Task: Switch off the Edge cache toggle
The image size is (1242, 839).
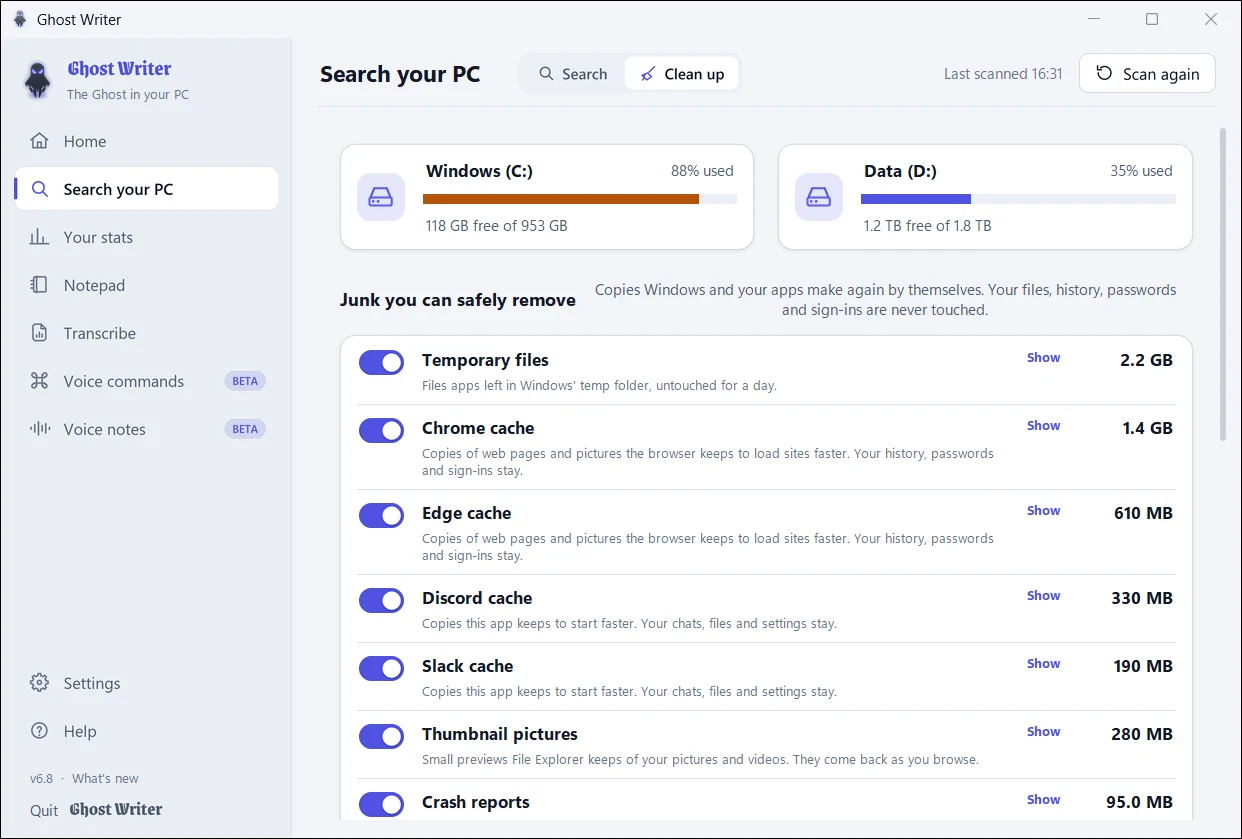Action: pos(381,515)
